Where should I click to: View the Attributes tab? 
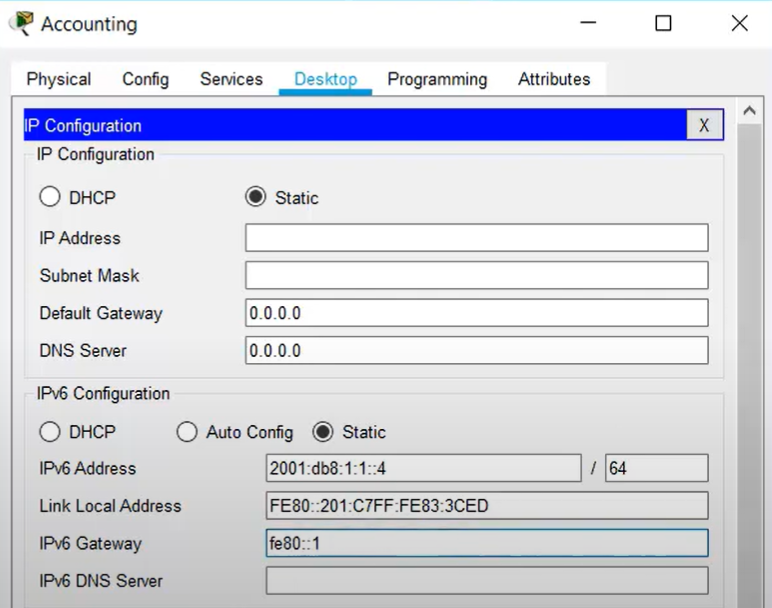point(554,79)
